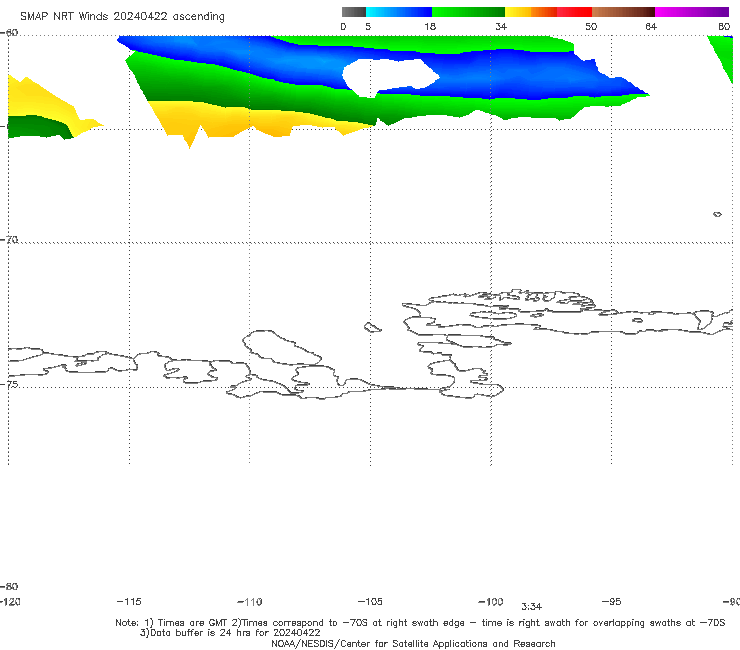Click the colorbar label '5'

point(368,26)
